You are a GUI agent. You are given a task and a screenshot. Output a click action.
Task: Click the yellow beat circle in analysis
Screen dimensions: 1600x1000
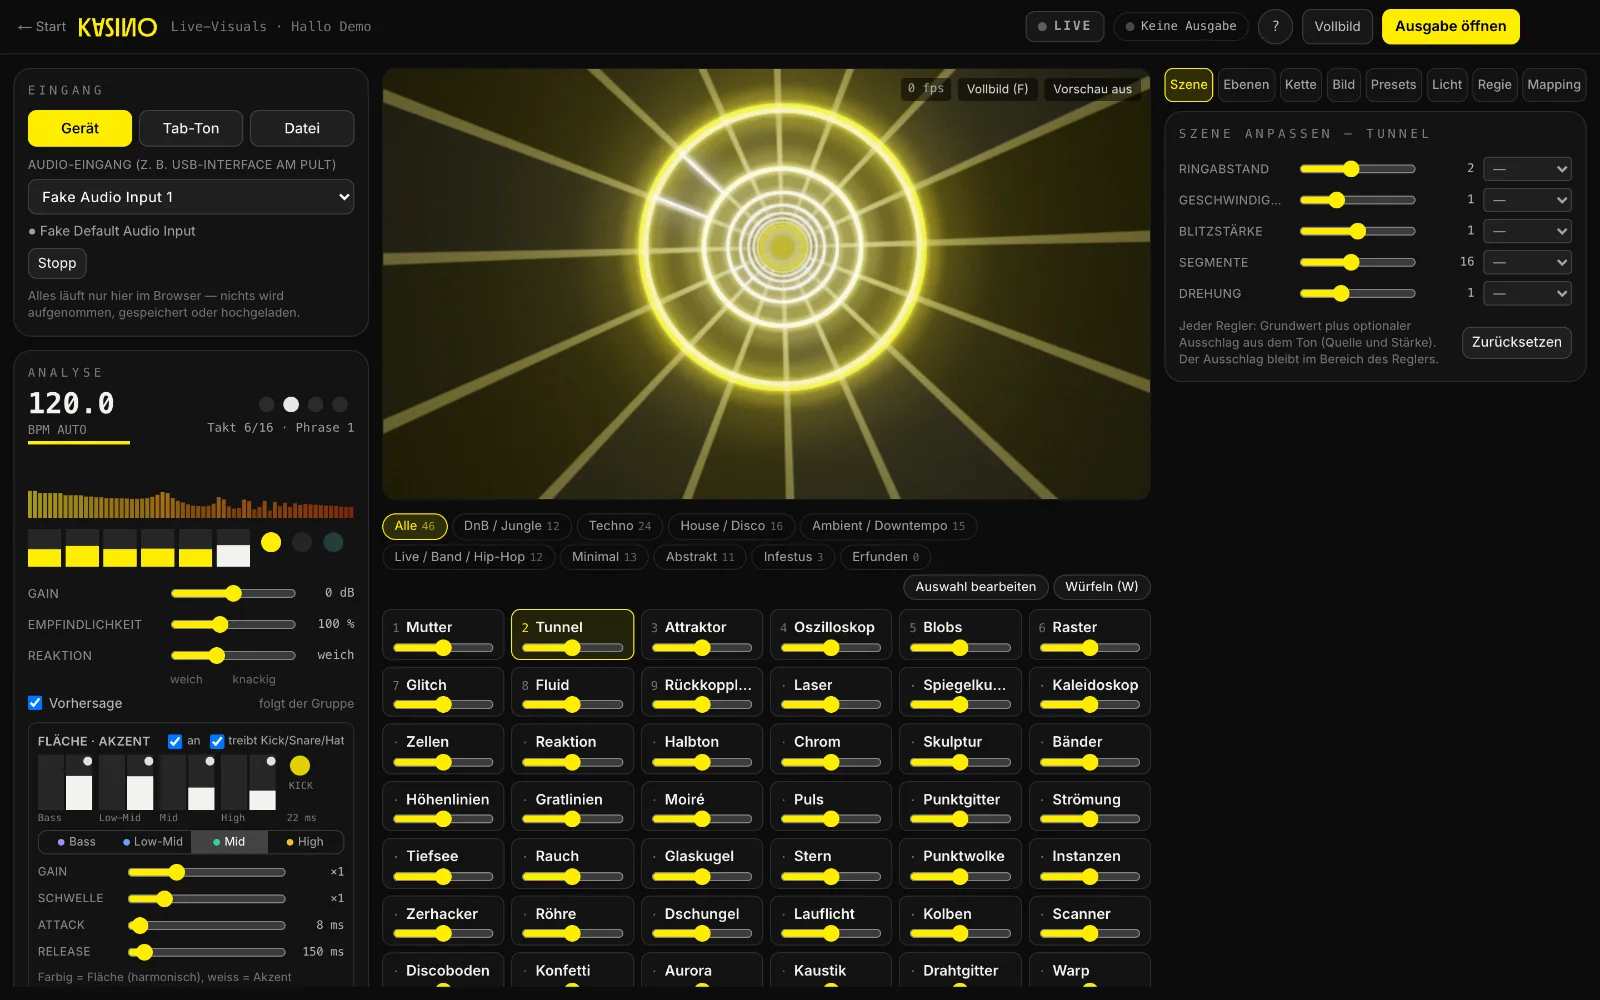coord(271,542)
